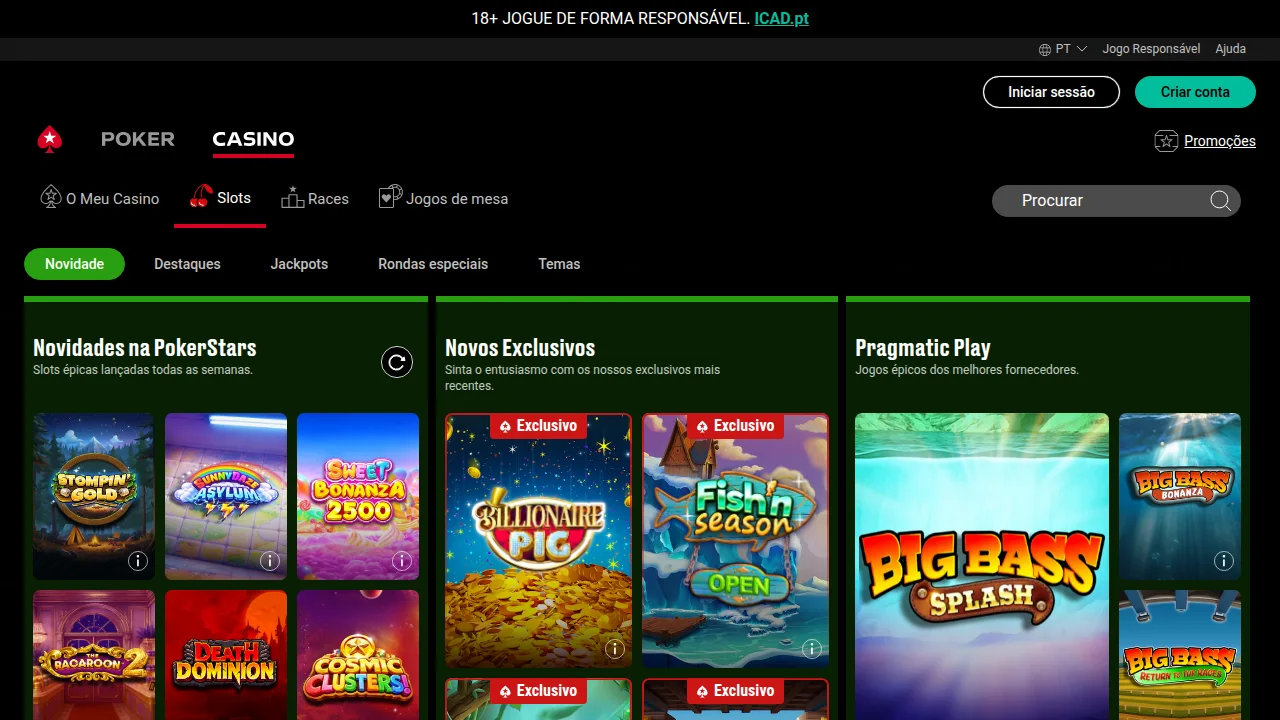Click the Jogos de mesa cards icon
Viewport: 1280px width, 720px height.
[390, 197]
